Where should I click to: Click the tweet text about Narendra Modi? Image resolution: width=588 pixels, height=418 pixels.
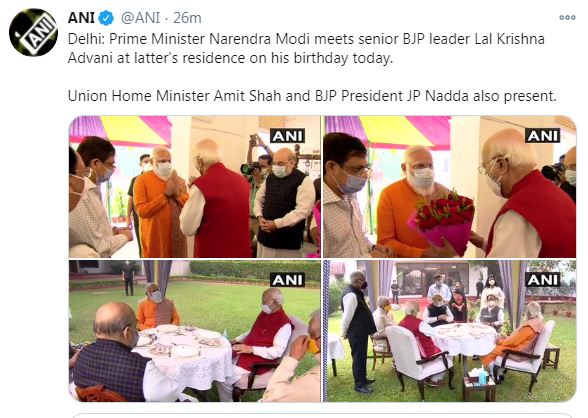pyautogui.click(x=306, y=49)
